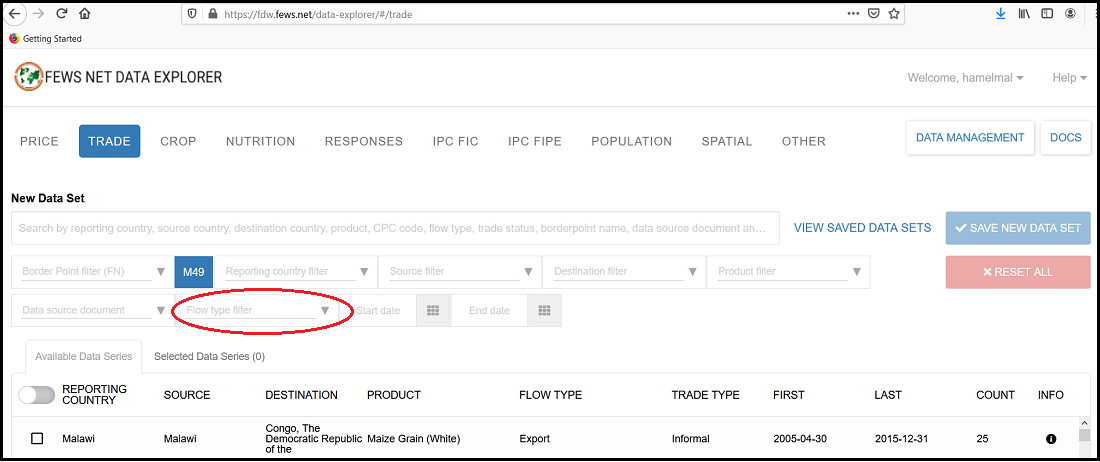This screenshot has height=462, width=1100.
Task: Click the RESET ALL button
Action: pos(1017,272)
